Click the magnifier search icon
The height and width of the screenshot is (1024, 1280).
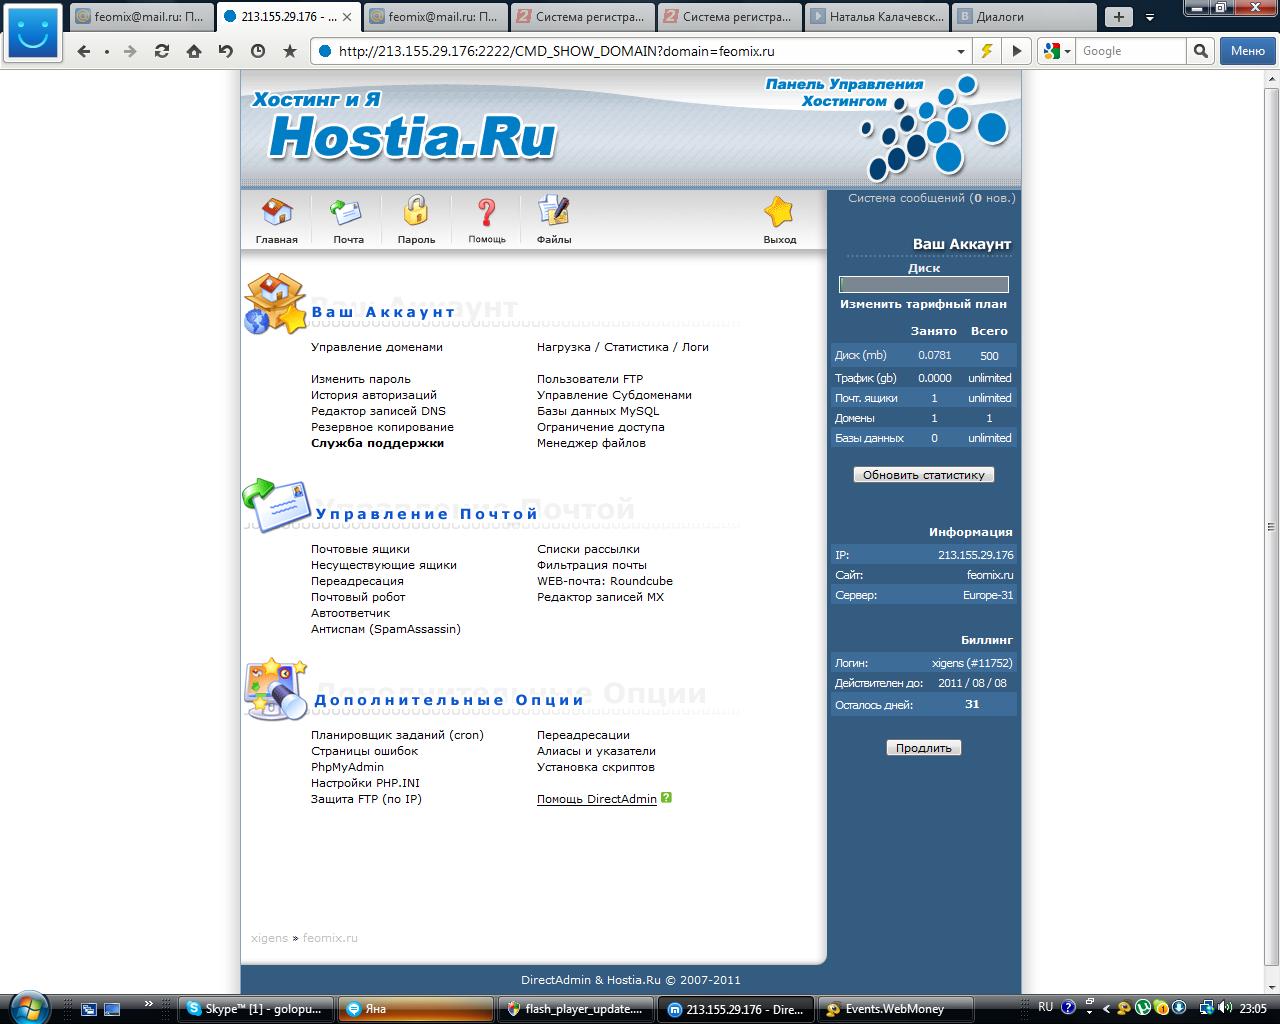[1201, 51]
